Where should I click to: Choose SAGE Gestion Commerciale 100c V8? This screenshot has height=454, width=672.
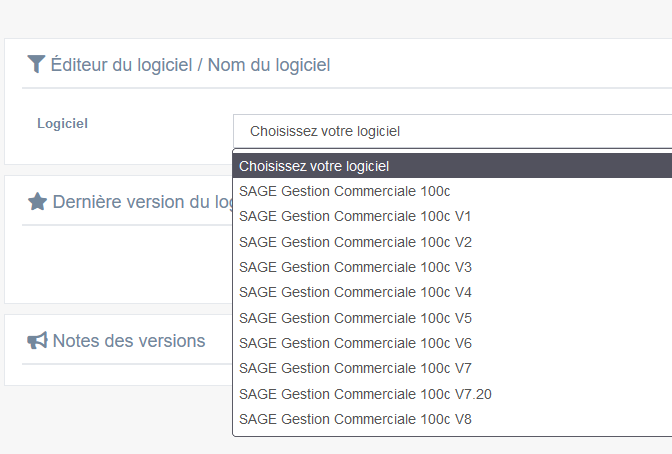pos(355,419)
